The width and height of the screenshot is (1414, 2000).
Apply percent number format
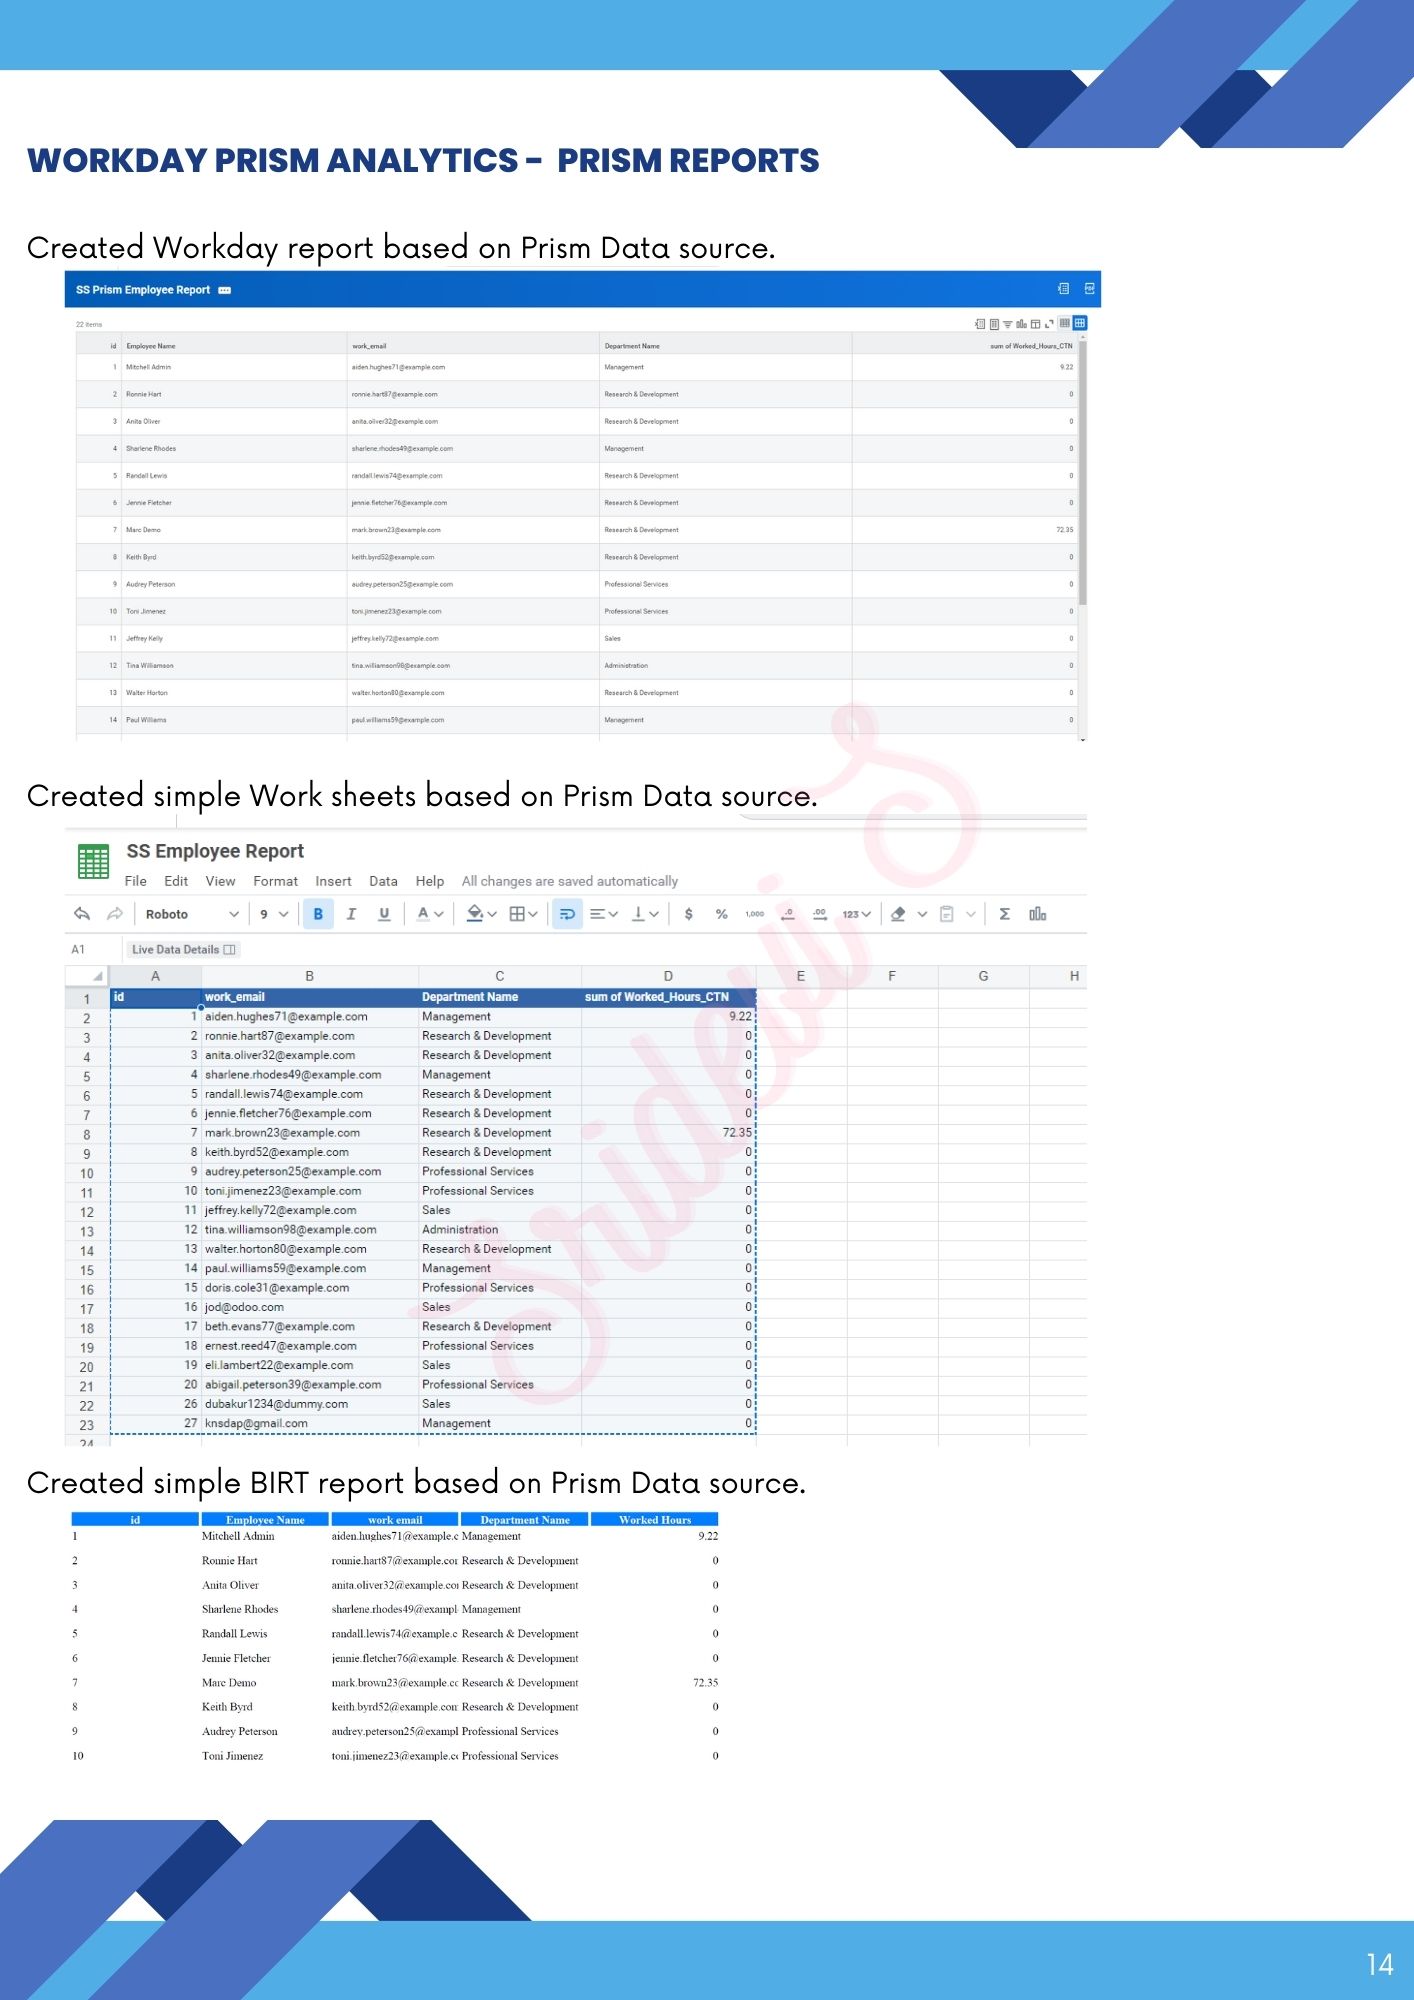click(x=721, y=914)
